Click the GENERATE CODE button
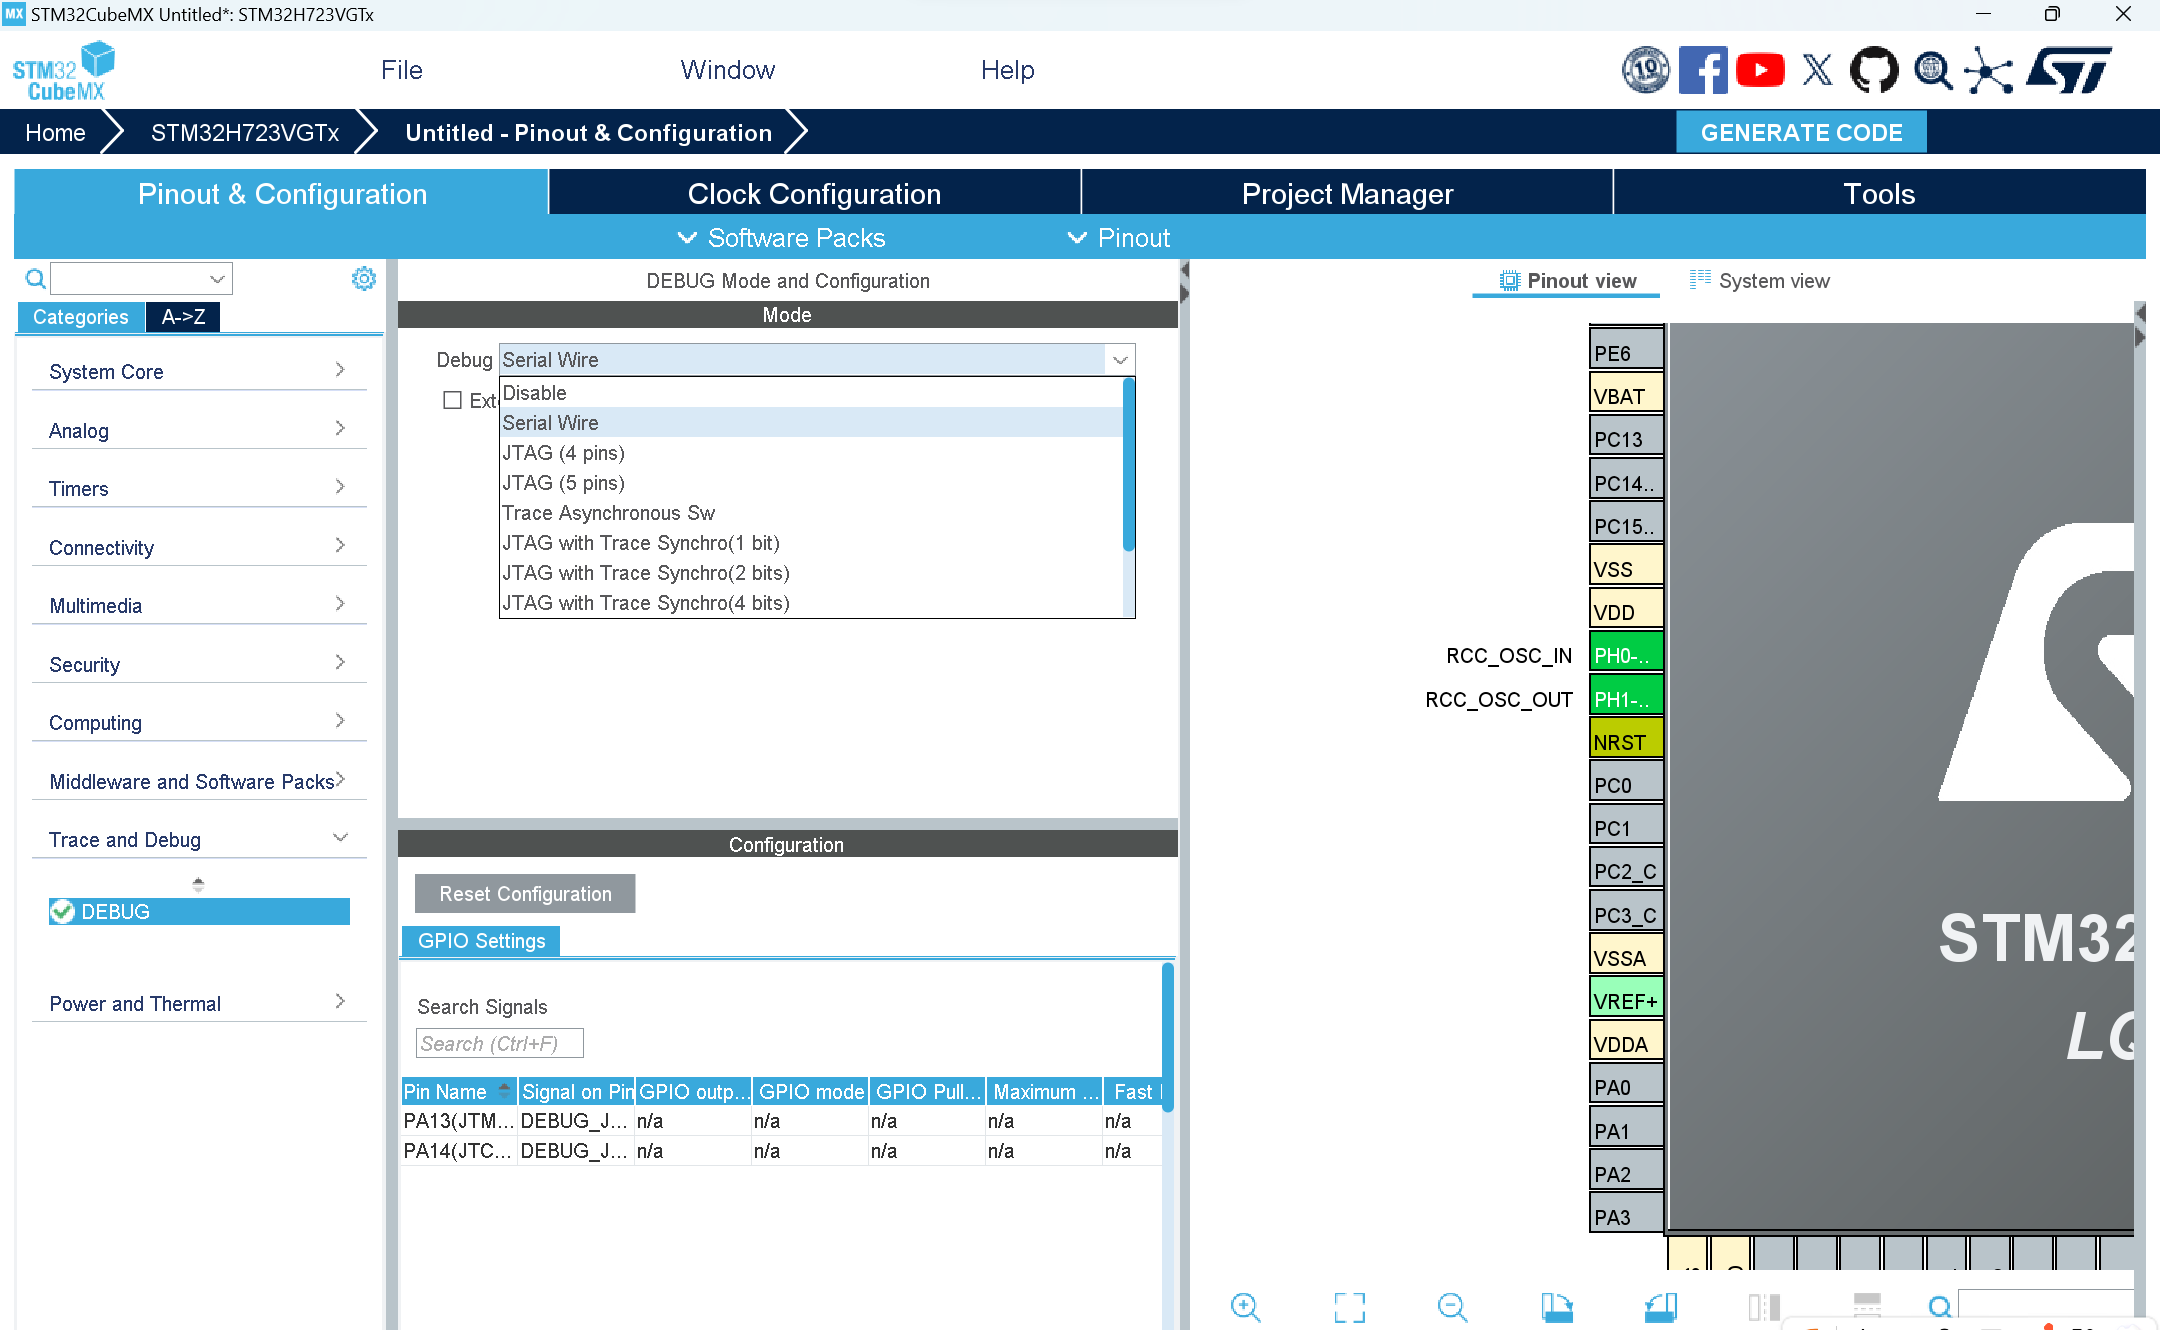This screenshot has height=1330, width=2160. 1801,132
